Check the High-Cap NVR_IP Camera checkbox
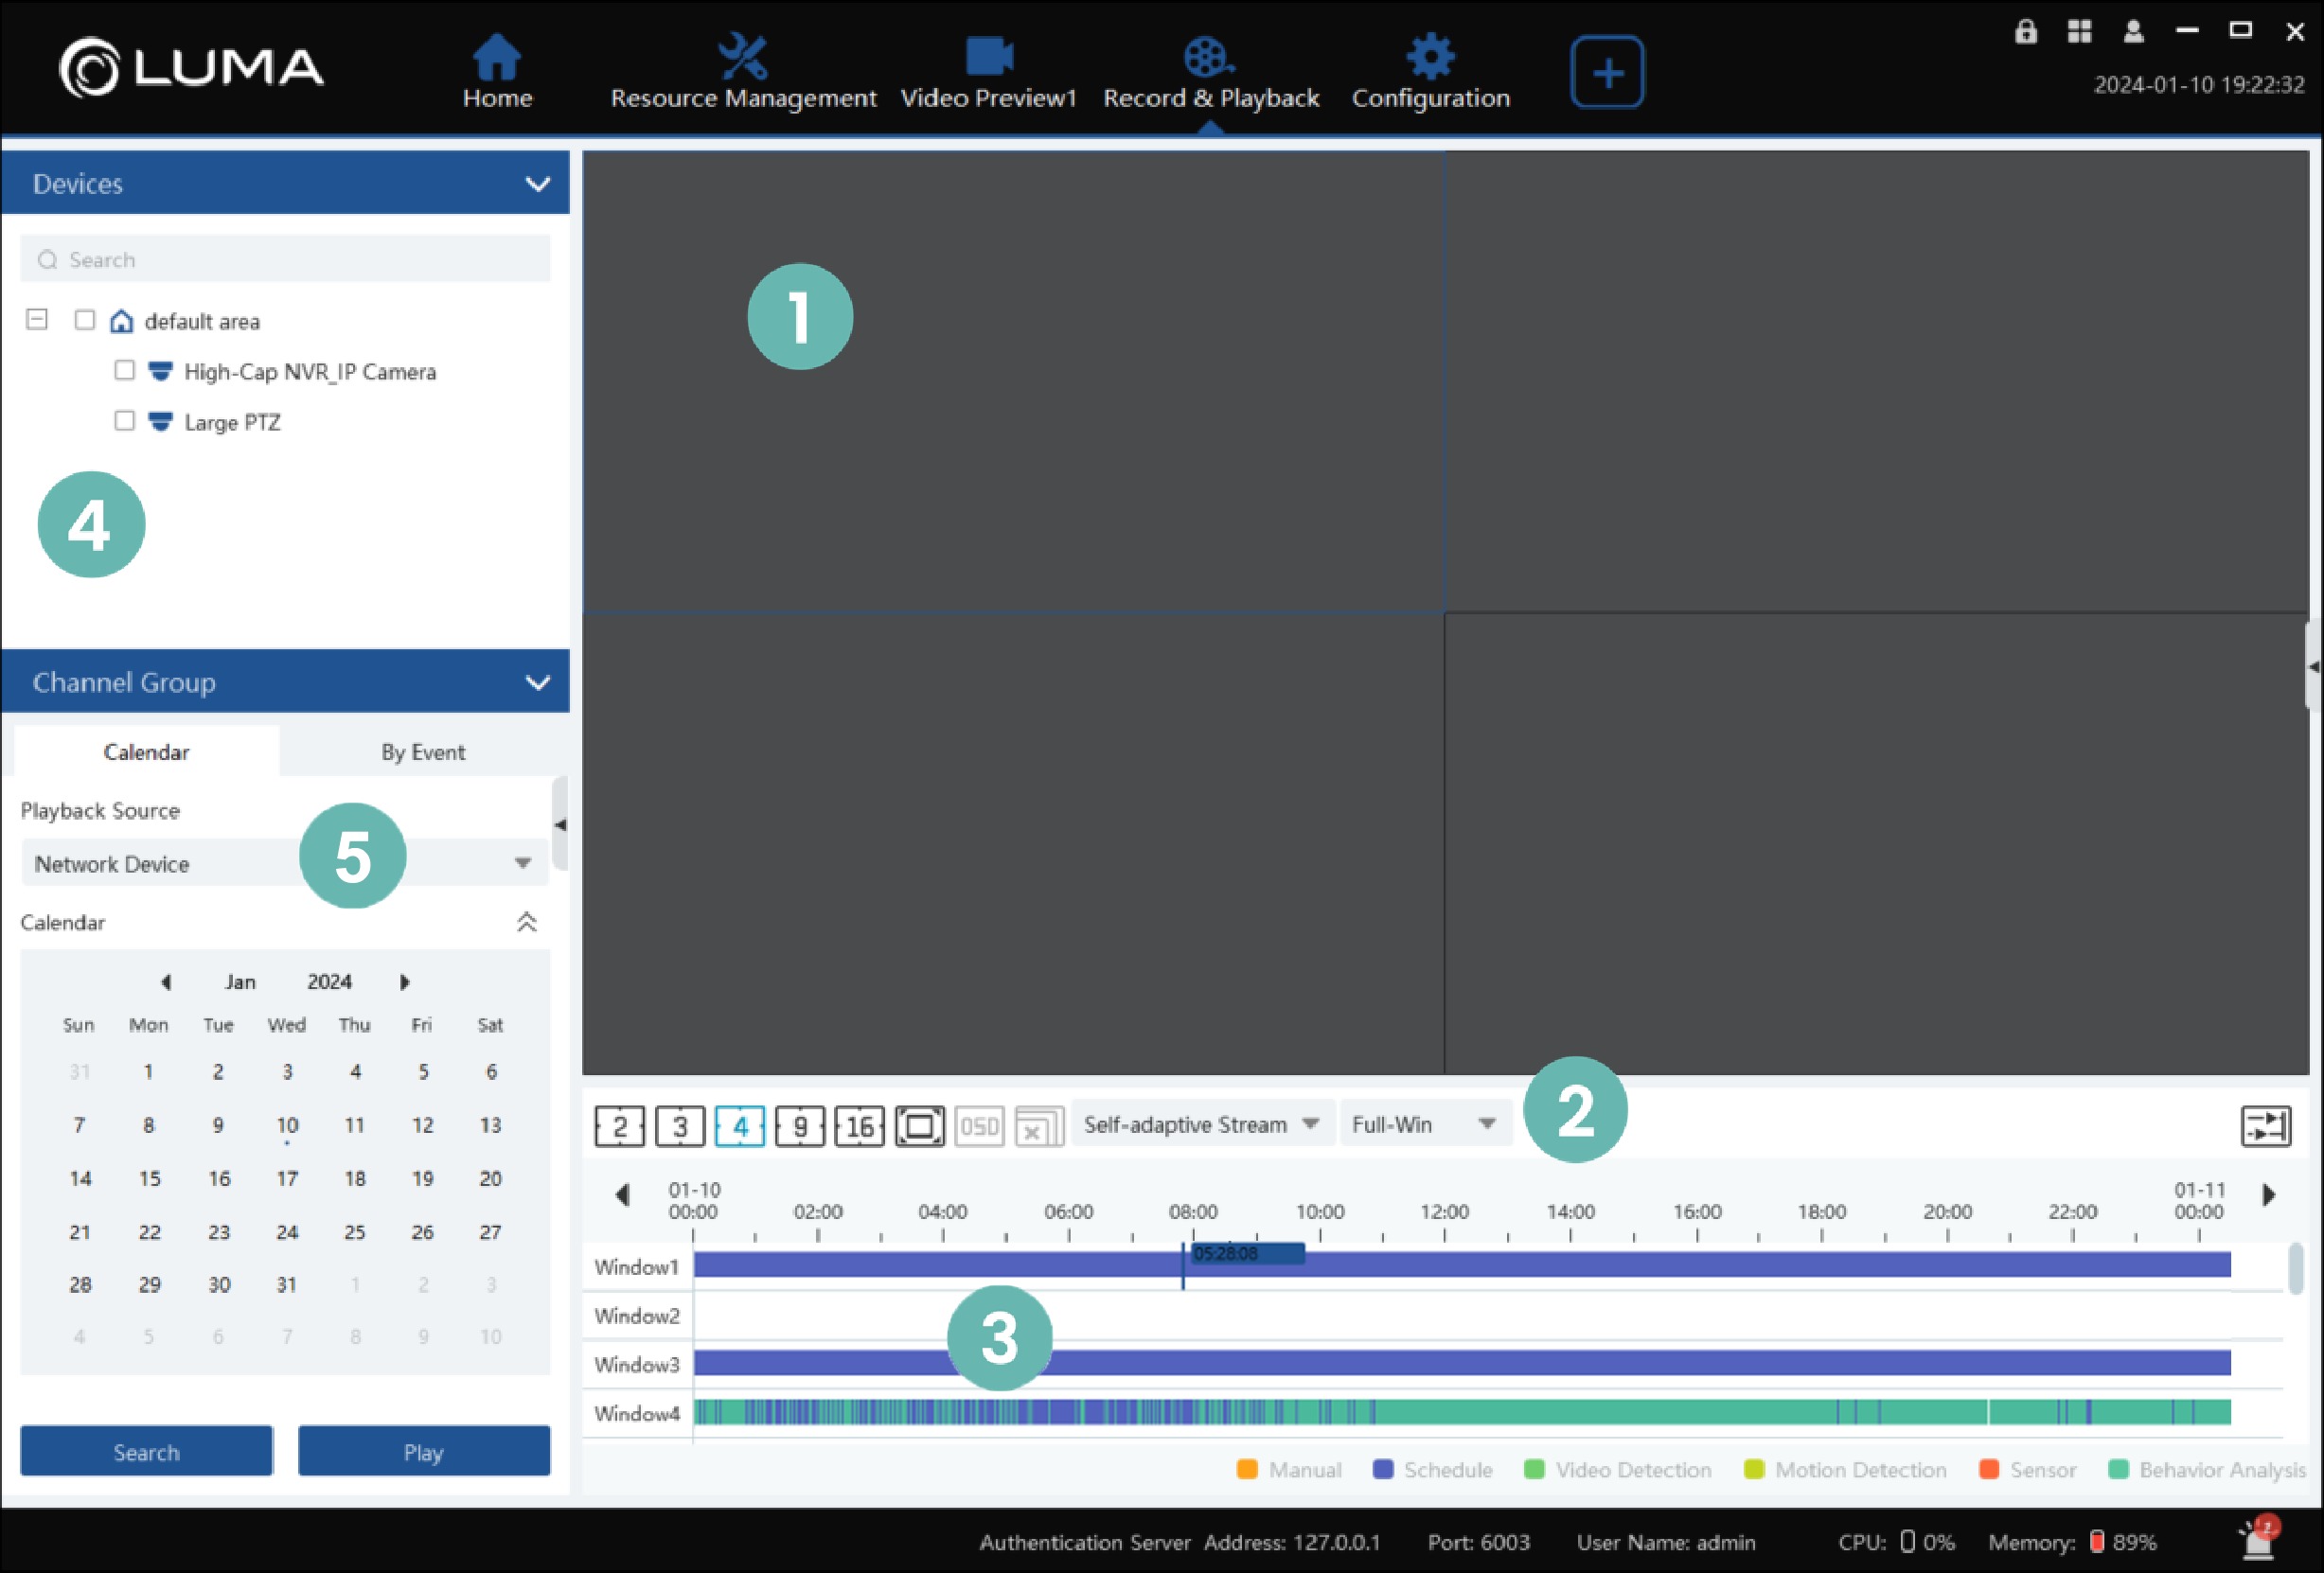Screen dimensions: 2324x1573 pos(124,371)
